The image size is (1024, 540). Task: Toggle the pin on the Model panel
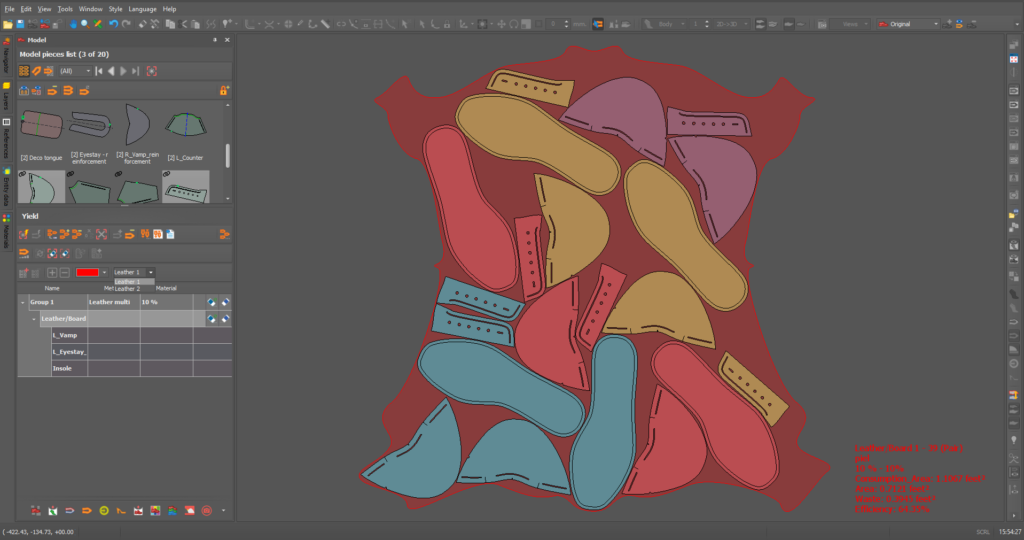[x=214, y=39]
